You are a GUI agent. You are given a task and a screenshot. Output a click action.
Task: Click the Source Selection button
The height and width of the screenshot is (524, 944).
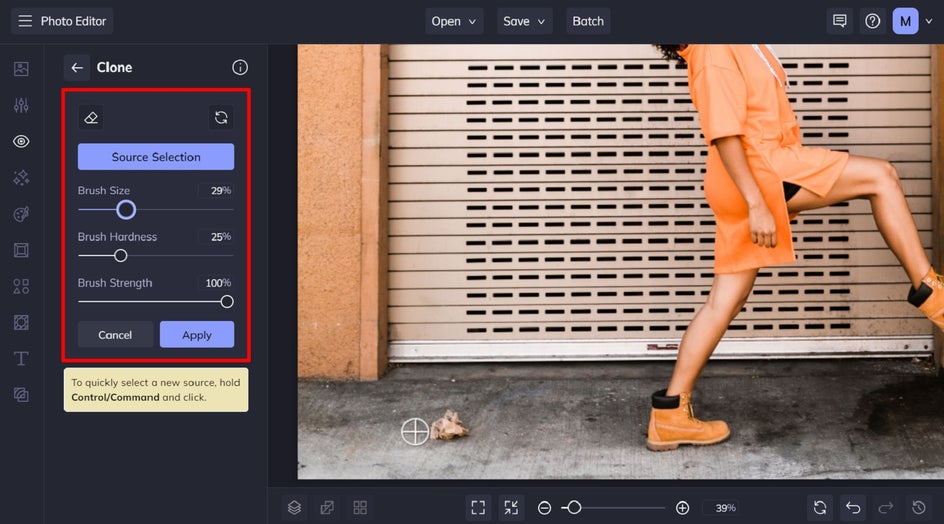pos(156,157)
